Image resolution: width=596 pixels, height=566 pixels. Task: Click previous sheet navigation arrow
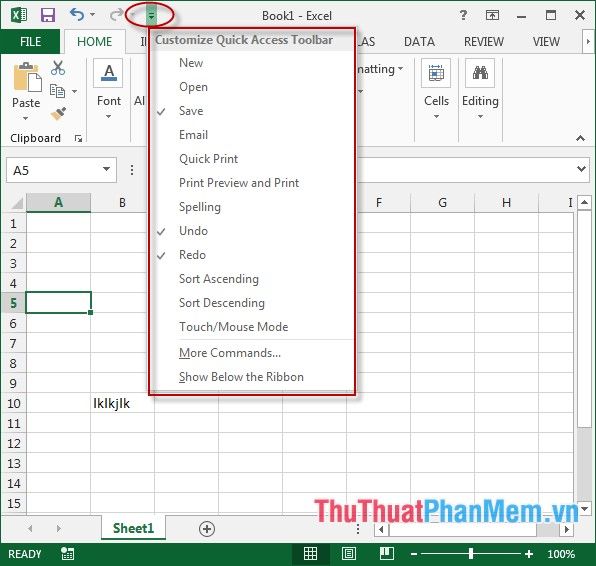[30, 528]
